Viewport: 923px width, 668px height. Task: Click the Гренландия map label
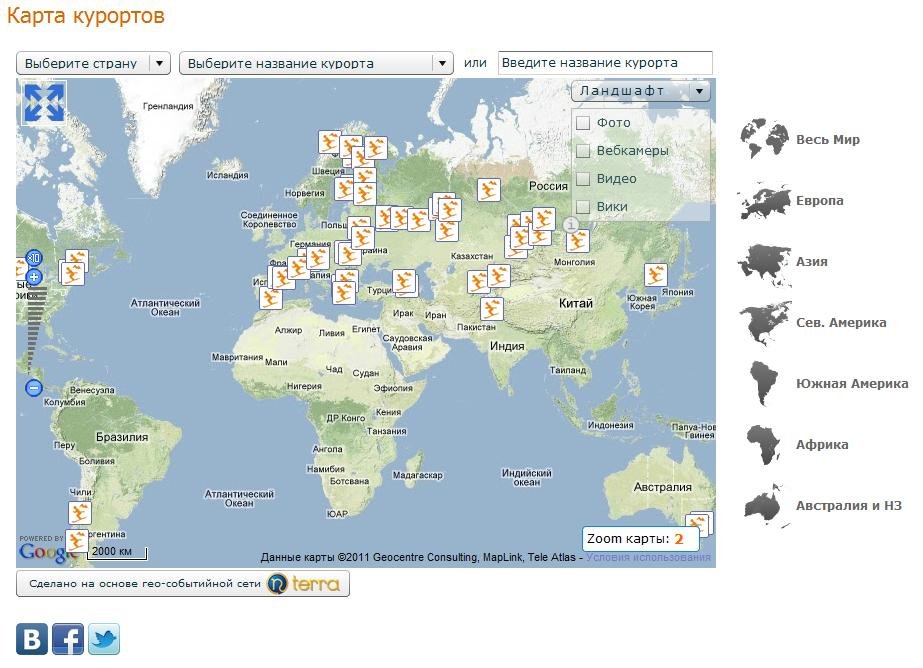click(168, 106)
